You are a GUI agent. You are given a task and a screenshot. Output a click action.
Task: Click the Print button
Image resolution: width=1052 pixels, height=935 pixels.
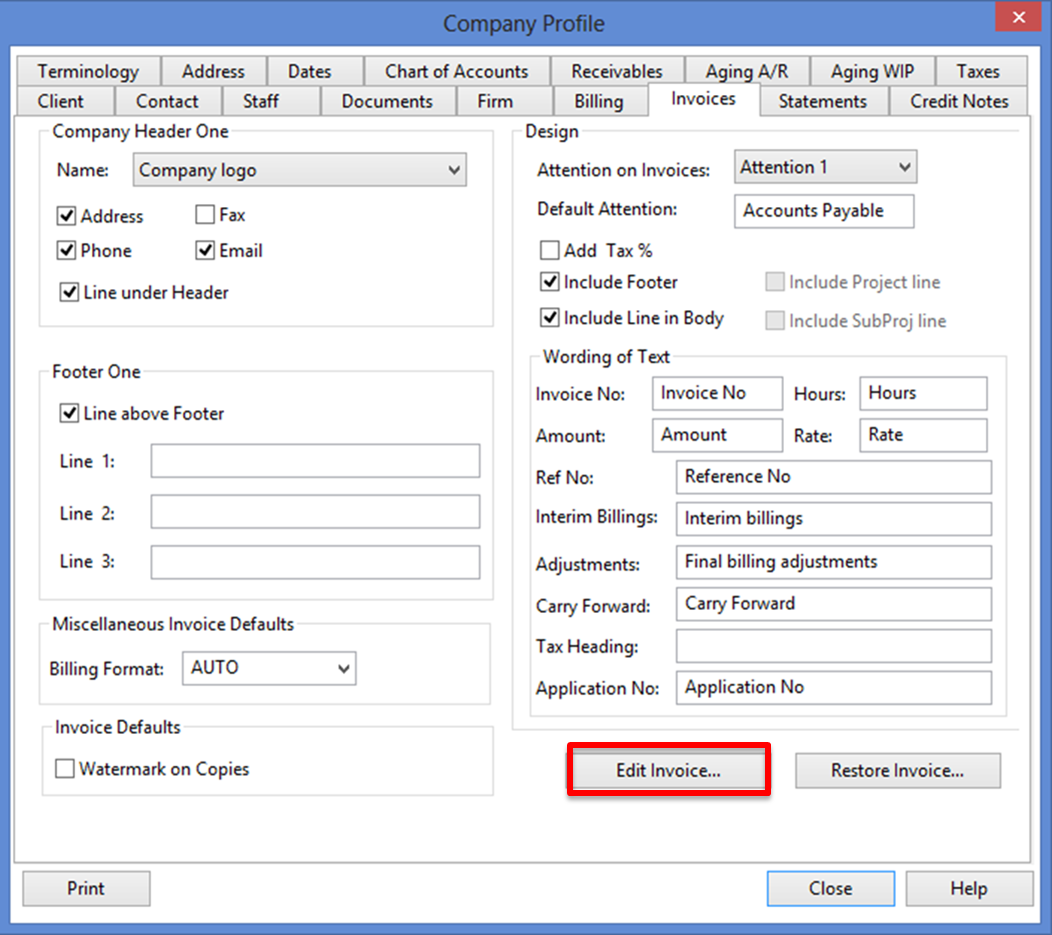[x=86, y=888]
